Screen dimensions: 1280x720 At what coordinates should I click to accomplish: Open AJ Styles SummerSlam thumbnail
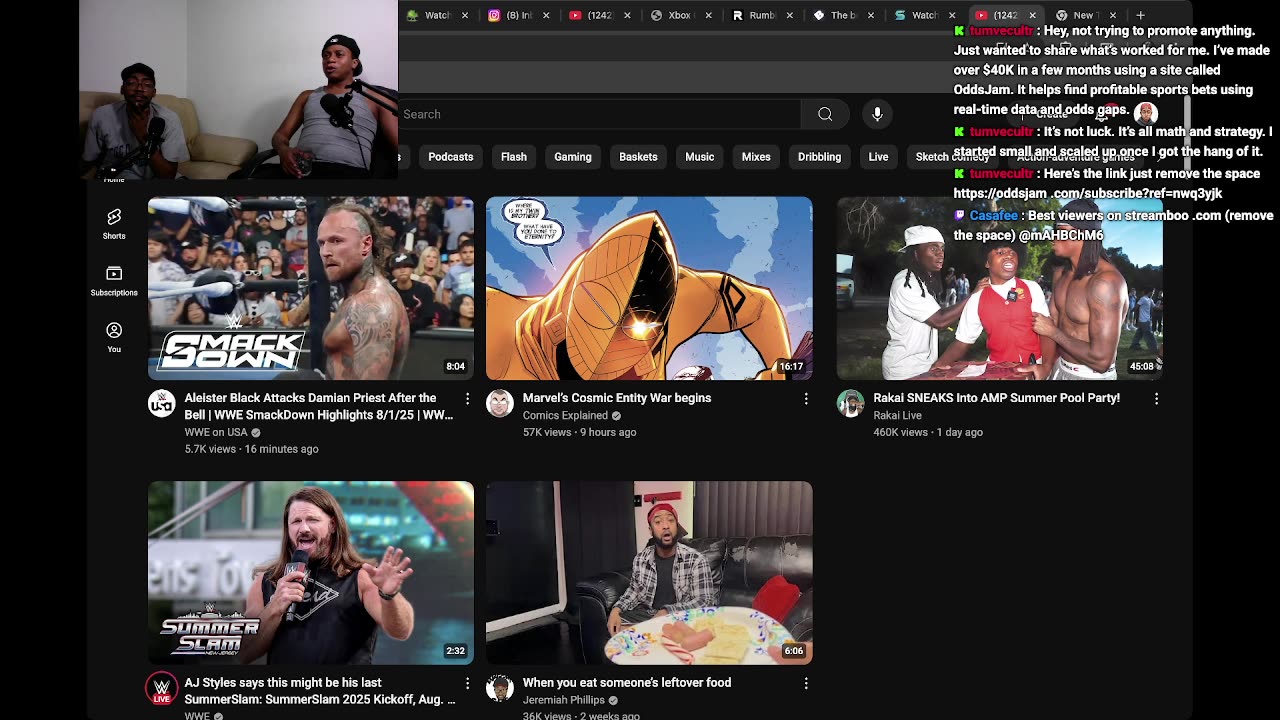click(x=311, y=573)
